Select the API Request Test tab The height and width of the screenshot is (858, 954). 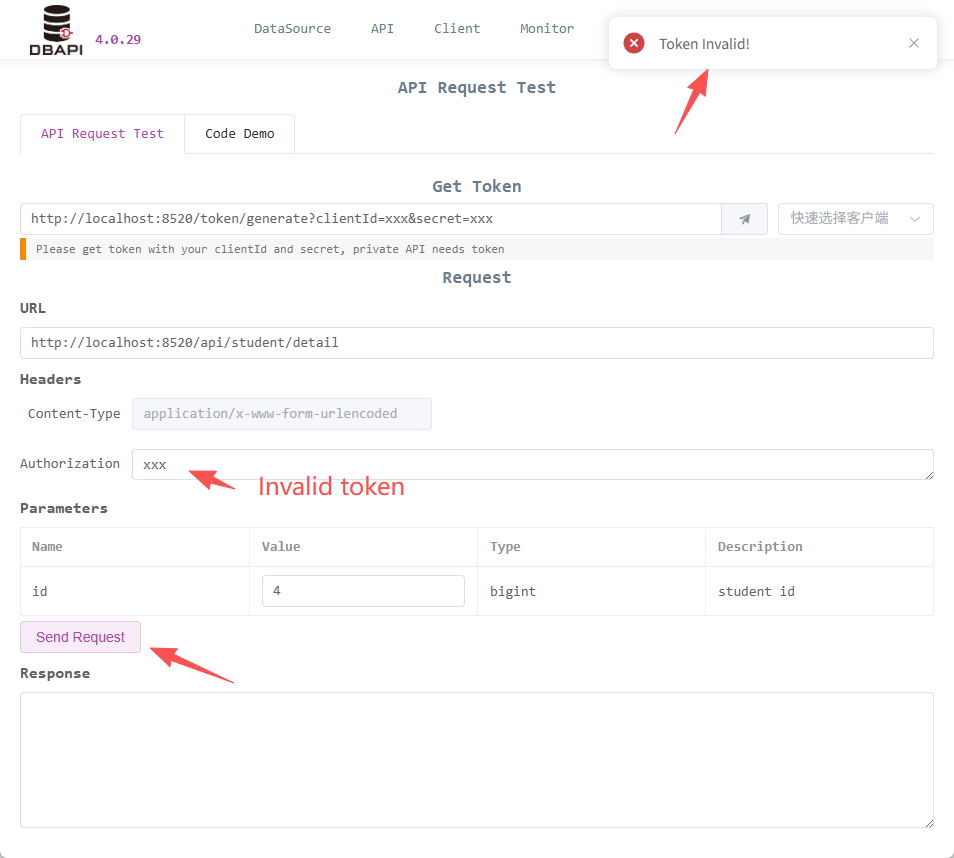102,134
